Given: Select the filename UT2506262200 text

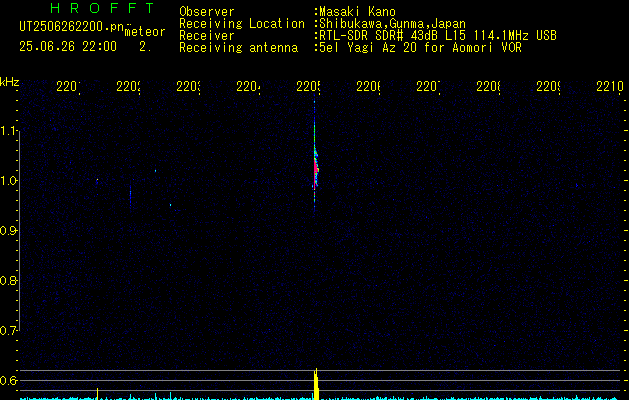Looking at the screenshot, I should [x=71, y=27].
